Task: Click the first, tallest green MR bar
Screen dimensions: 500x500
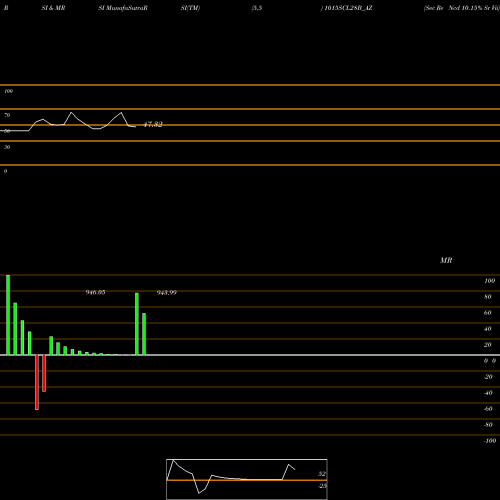Action: (x=8, y=315)
